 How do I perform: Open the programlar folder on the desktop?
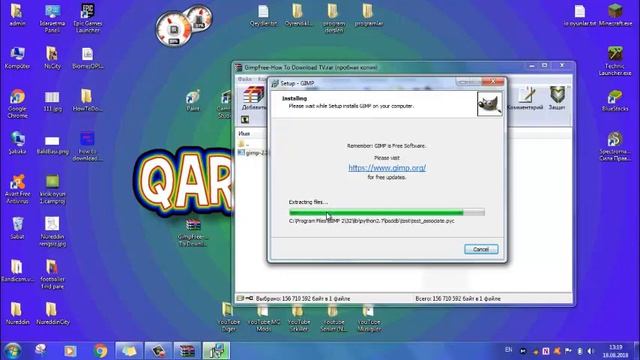369,15
